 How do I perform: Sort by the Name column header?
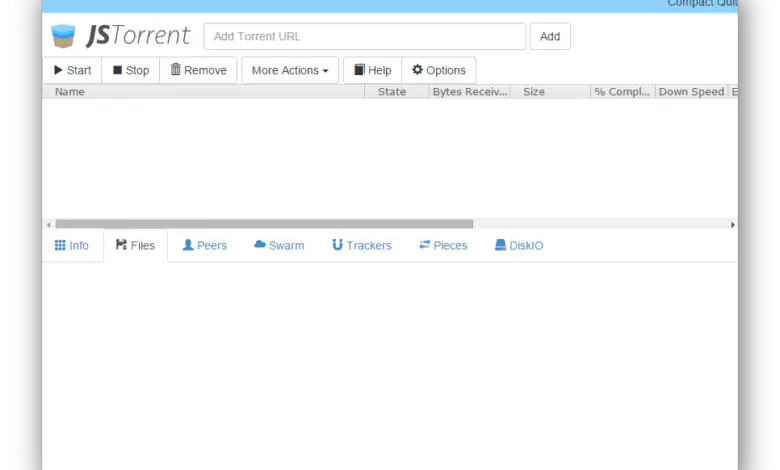tap(203, 92)
